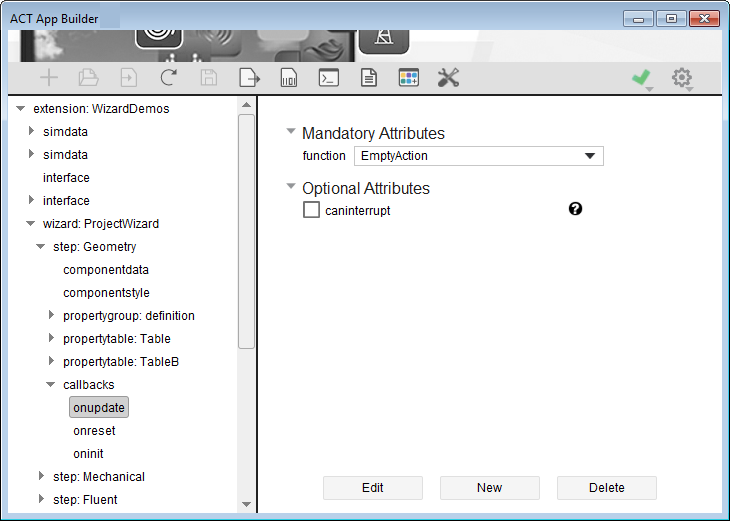Click the tree scrollbar down arrow
Viewport: 730px width, 521px height.
tap(247, 504)
